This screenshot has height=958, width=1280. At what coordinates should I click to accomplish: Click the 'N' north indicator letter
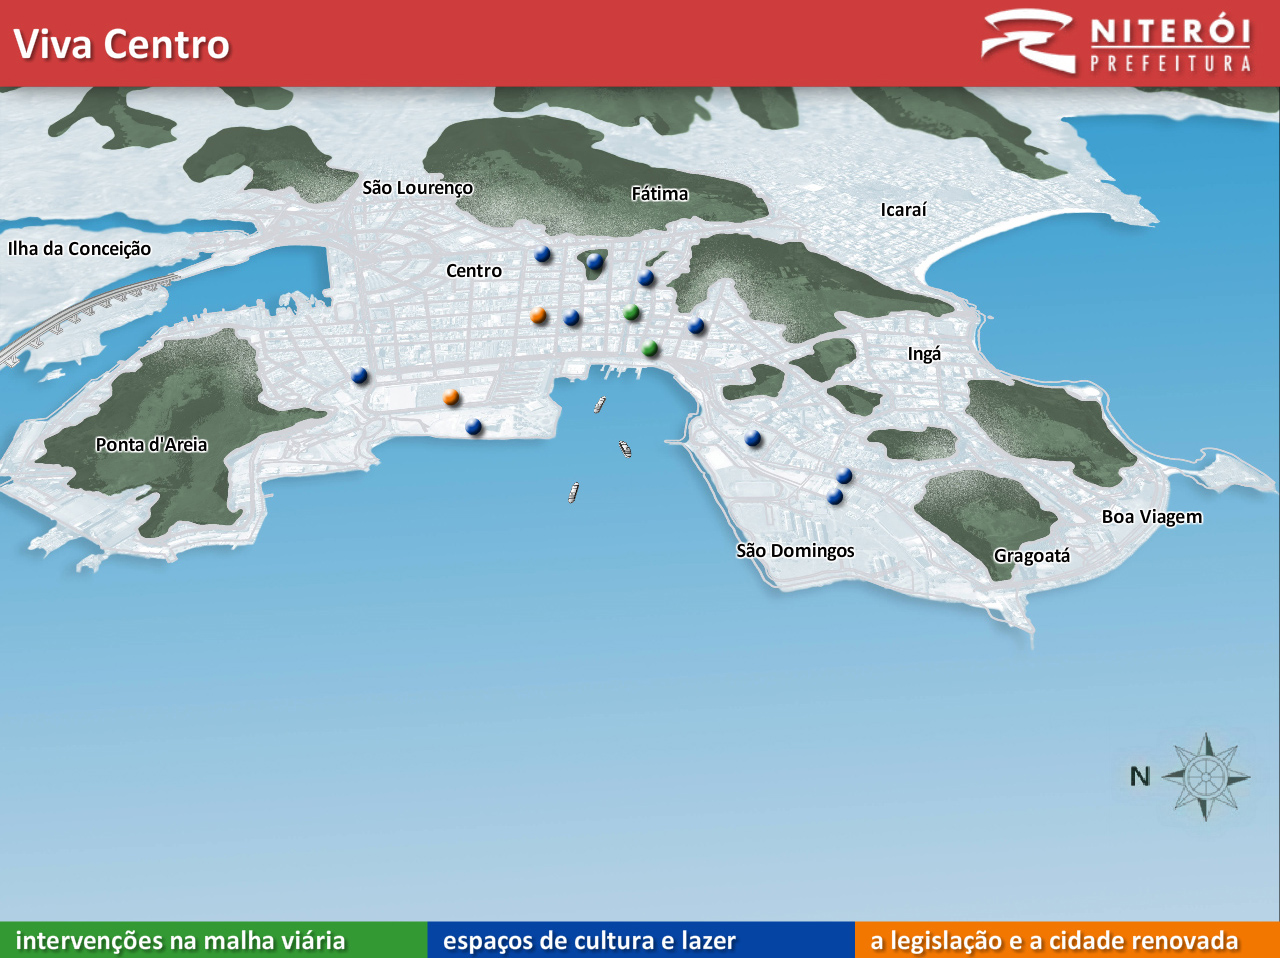[x=1140, y=776]
